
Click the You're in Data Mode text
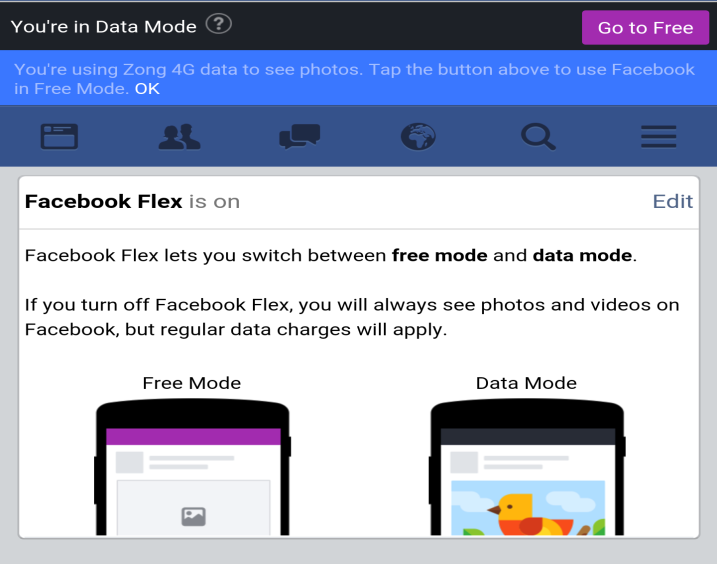click(x=104, y=27)
